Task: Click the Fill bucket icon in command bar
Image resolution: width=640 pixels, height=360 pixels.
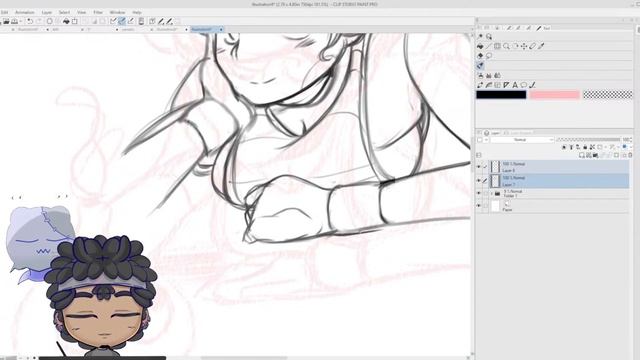Action: click(66, 21)
